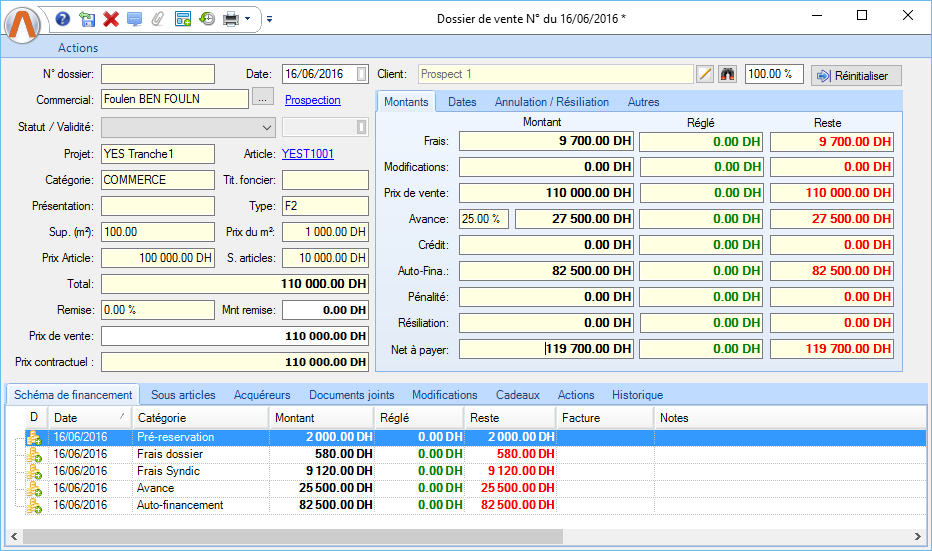The image size is (932, 551).
Task: Open the print options dropdown arrow
Action: coord(247,18)
